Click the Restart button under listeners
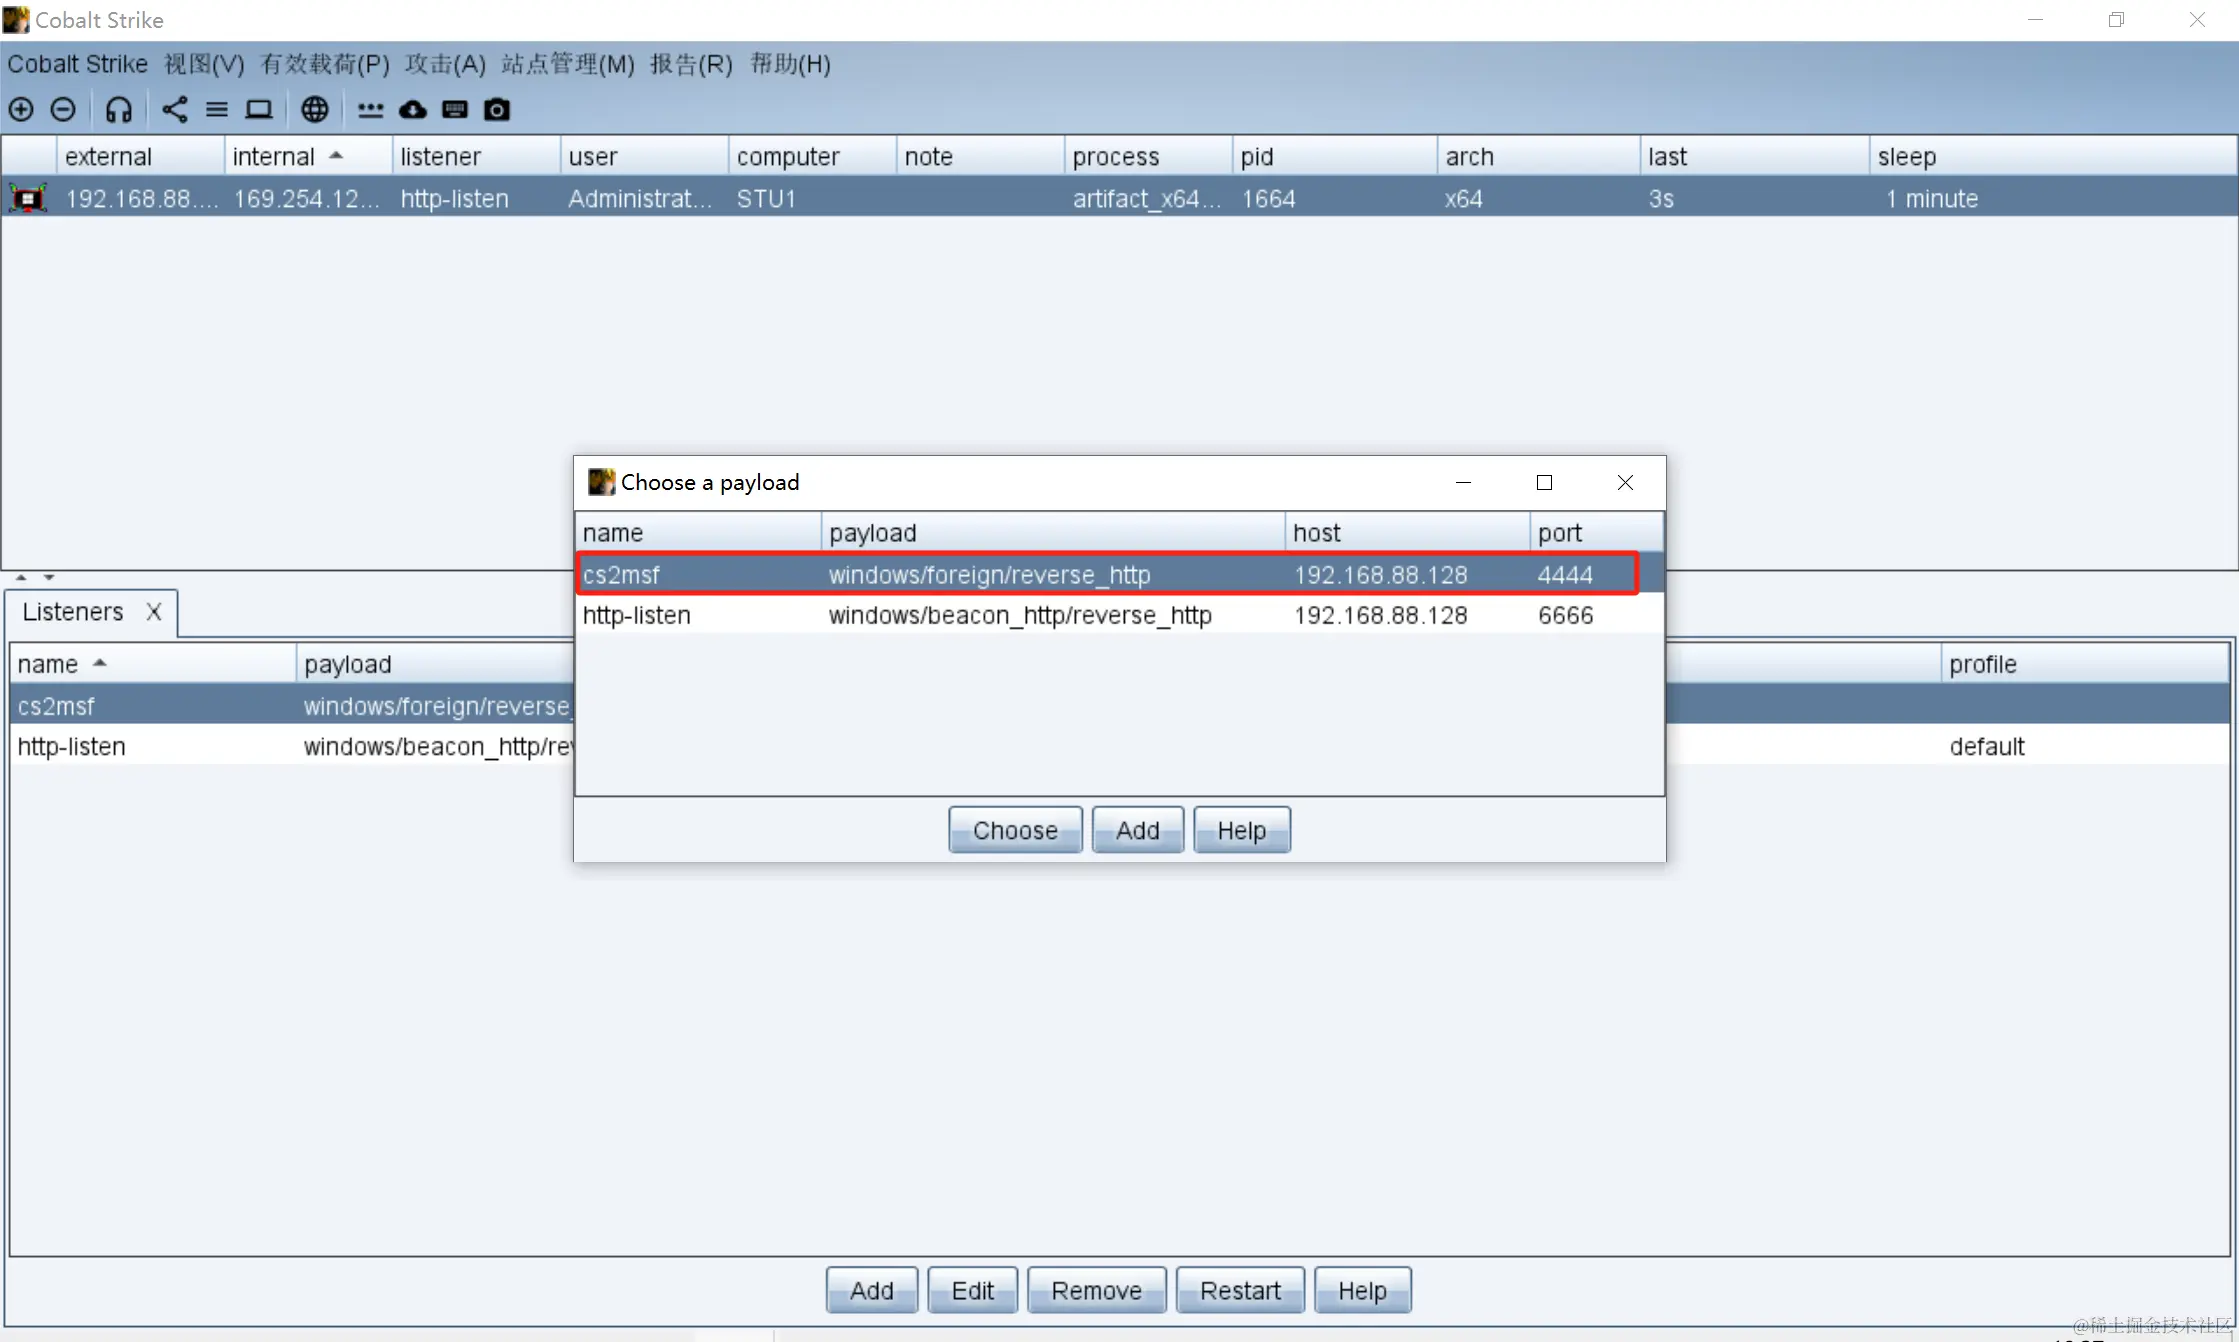The height and width of the screenshot is (1342, 2239). point(1239,1291)
